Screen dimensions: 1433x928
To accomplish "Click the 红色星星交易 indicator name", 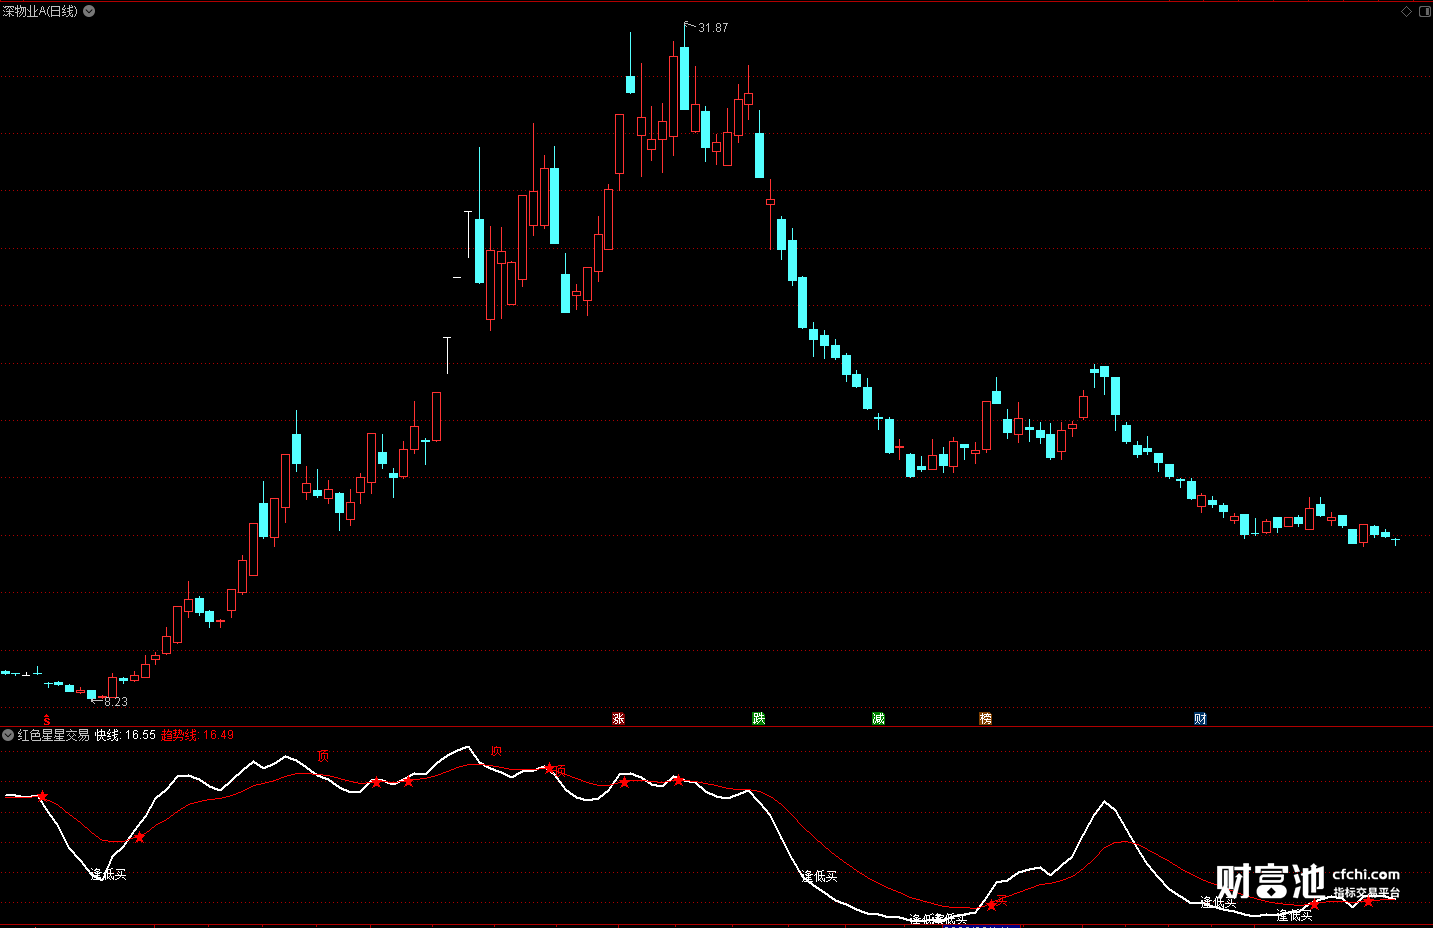I will (53, 735).
